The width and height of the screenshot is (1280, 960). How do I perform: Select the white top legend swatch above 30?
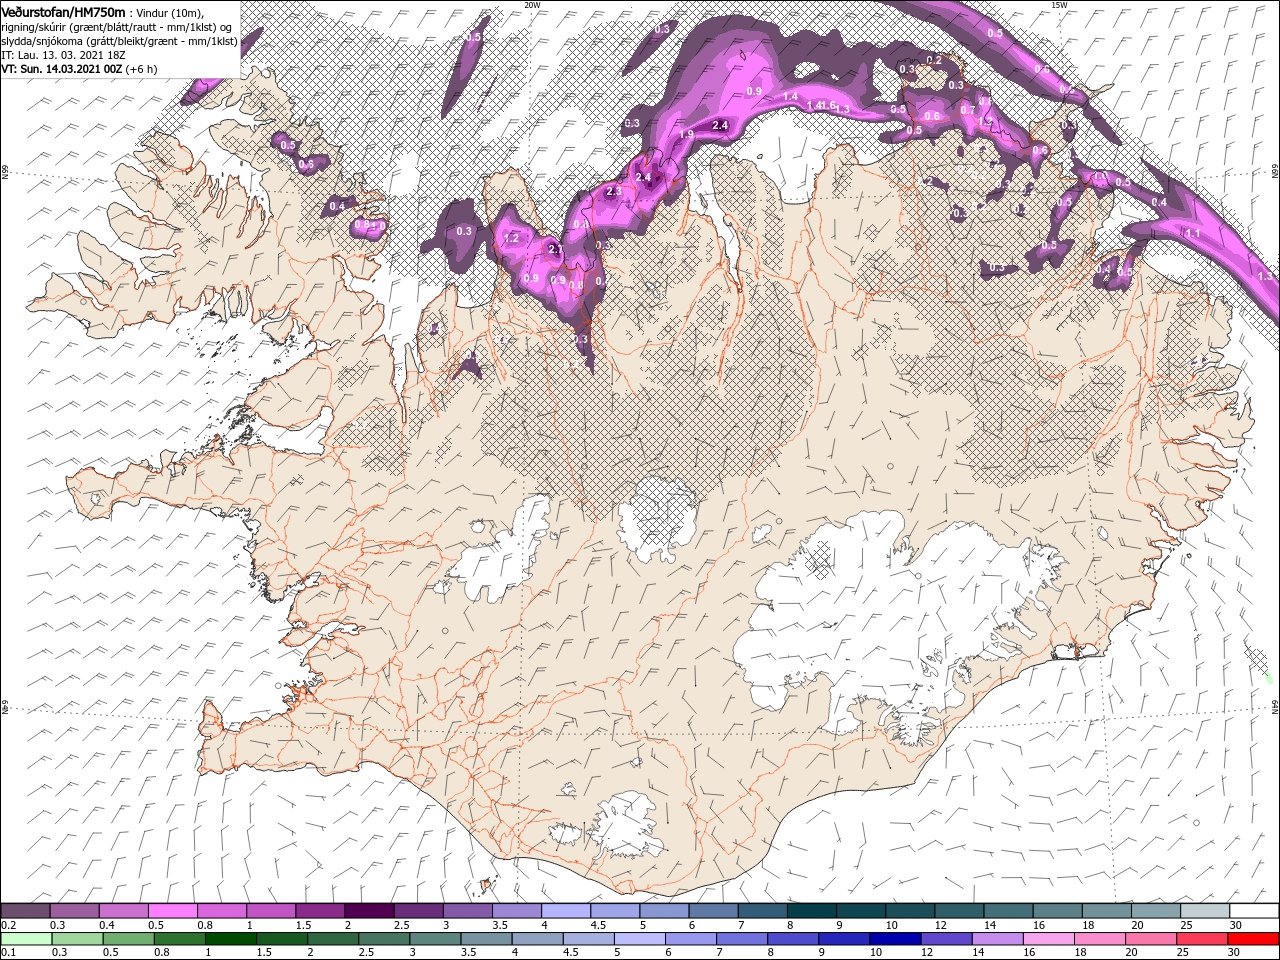1254,911
